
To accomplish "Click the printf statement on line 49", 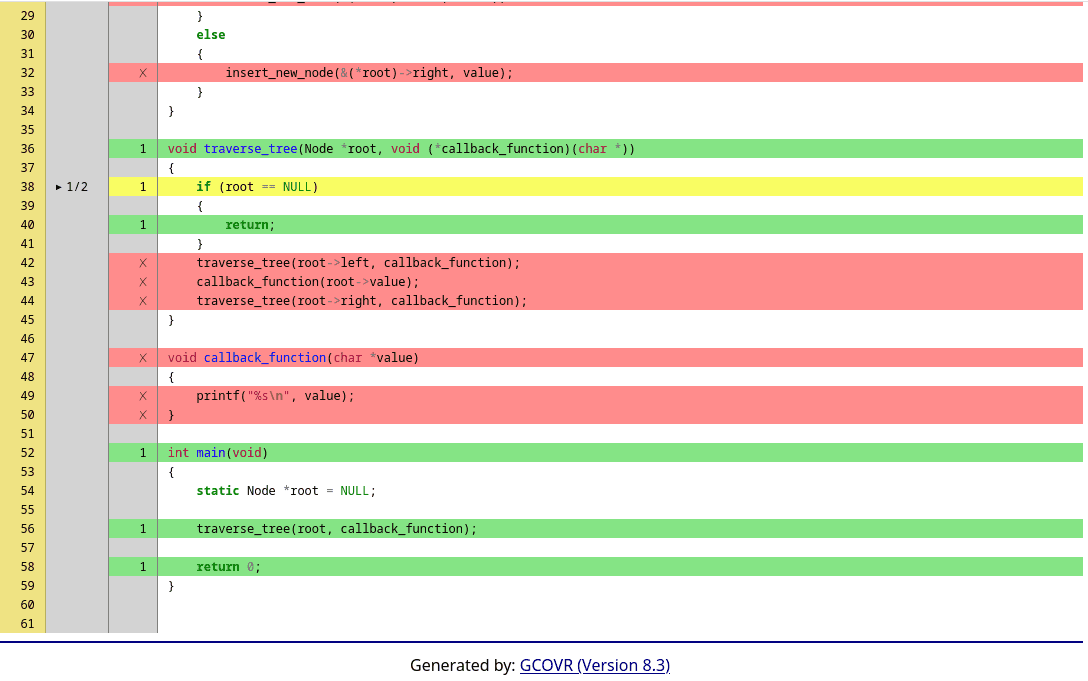I will click(275, 396).
